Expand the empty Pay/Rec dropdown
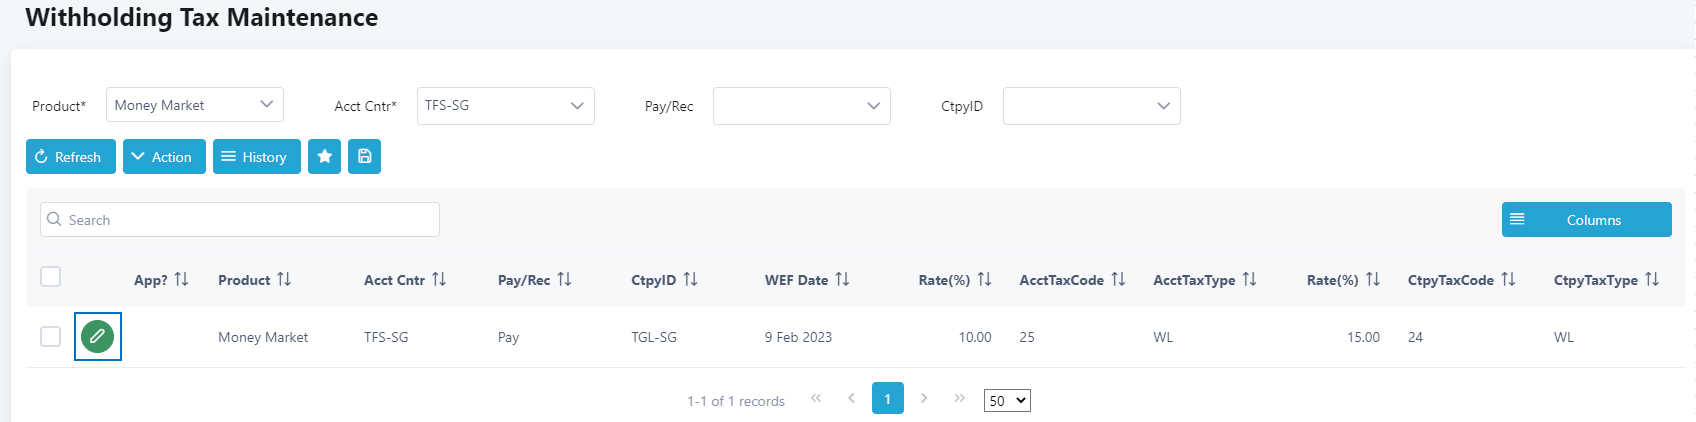This screenshot has width=1696, height=422. tap(802, 106)
